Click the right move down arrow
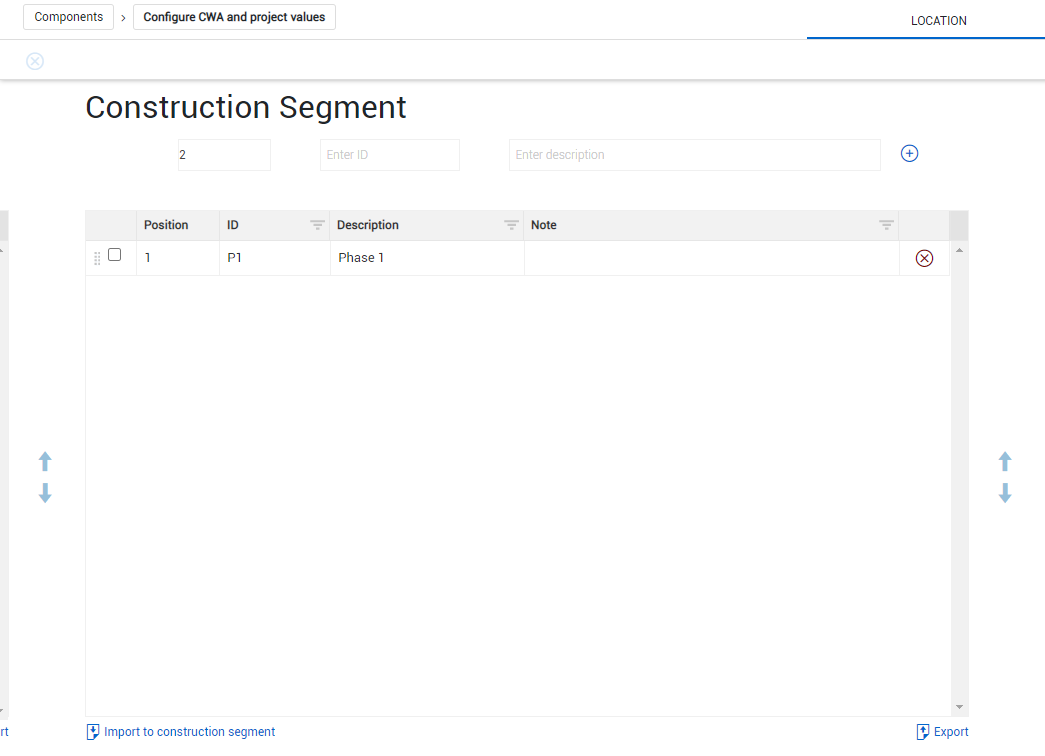Image resolution: width=1045 pixels, height=756 pixels. click(x=1005, y=493)
